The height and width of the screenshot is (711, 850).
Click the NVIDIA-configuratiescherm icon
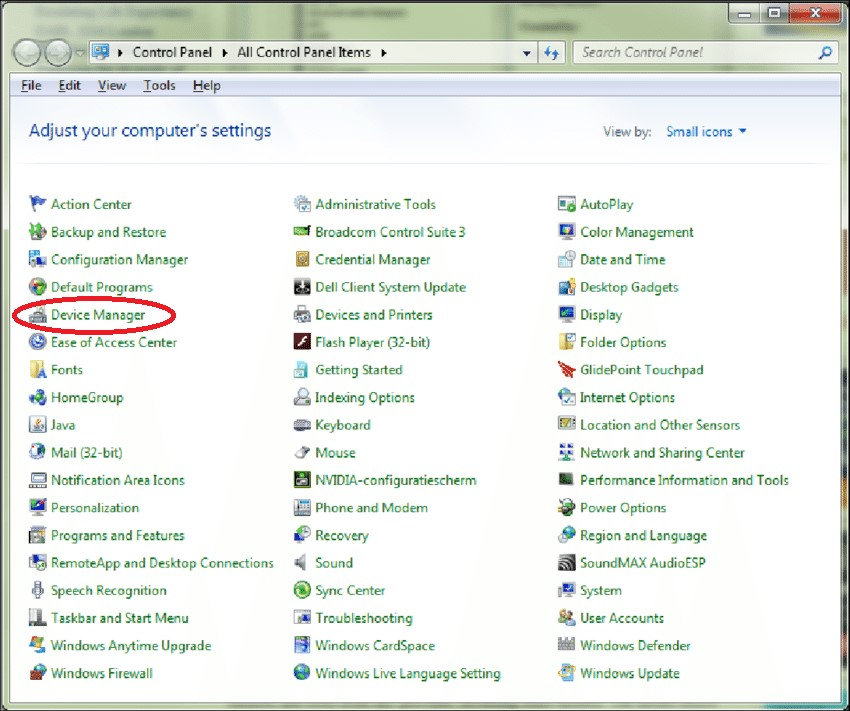click(302, 480)
